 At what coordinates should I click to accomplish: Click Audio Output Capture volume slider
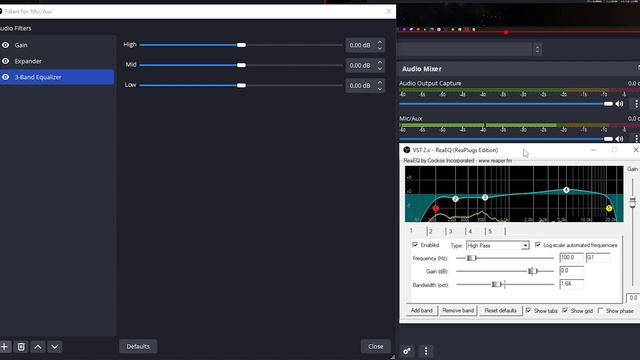pyautogui.click(x=506, y=104)
